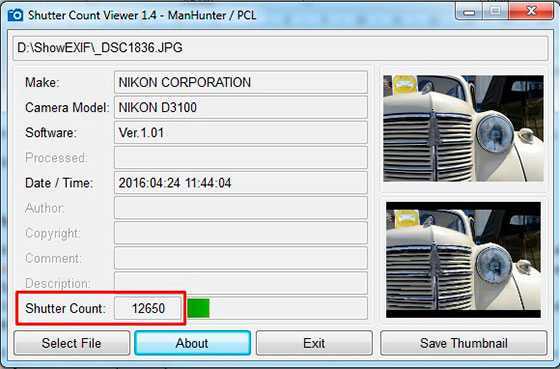
Task: Click the green shutter status indicator
Action: (198, 308)
